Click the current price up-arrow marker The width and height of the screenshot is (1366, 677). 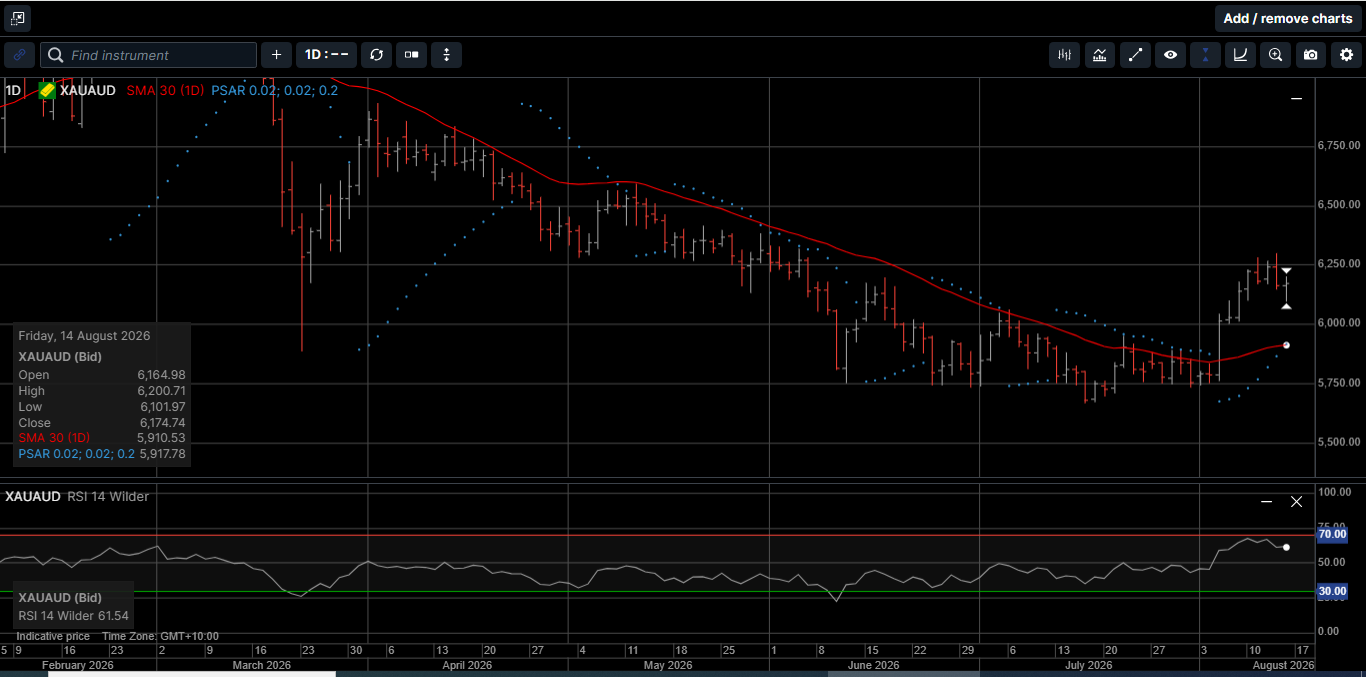tap(1286, 306)
